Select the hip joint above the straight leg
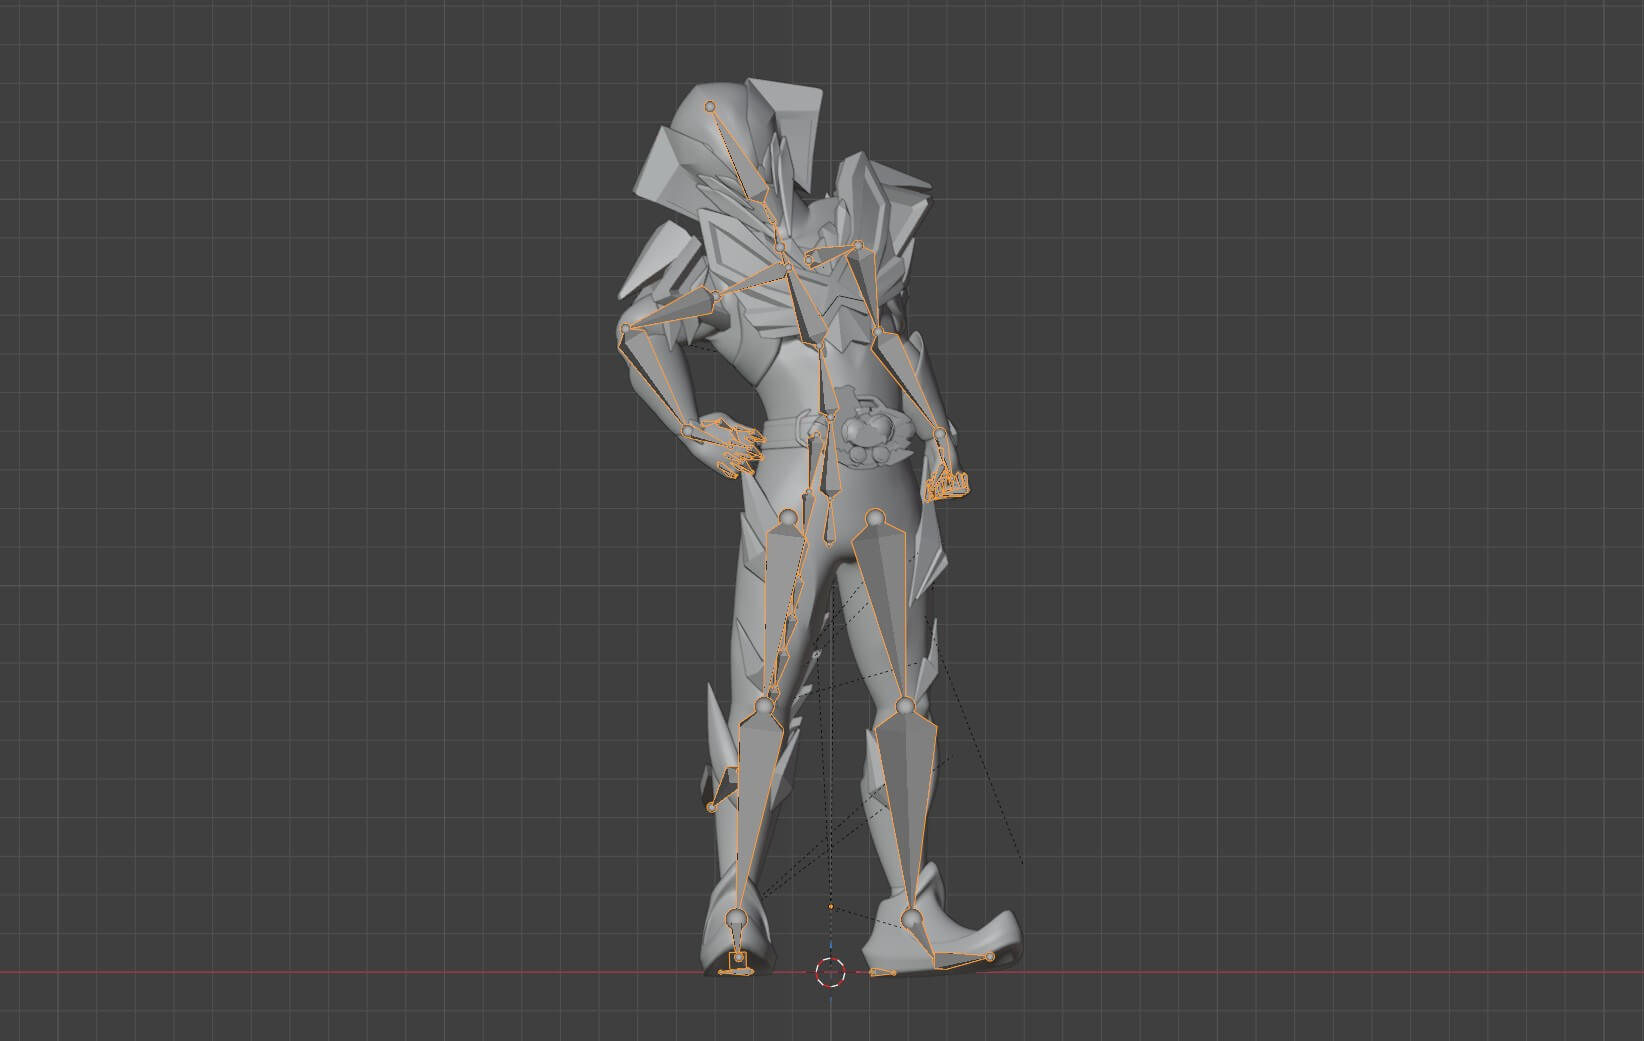Viewport: 1644px width, 1041px height. click(788, 517)
